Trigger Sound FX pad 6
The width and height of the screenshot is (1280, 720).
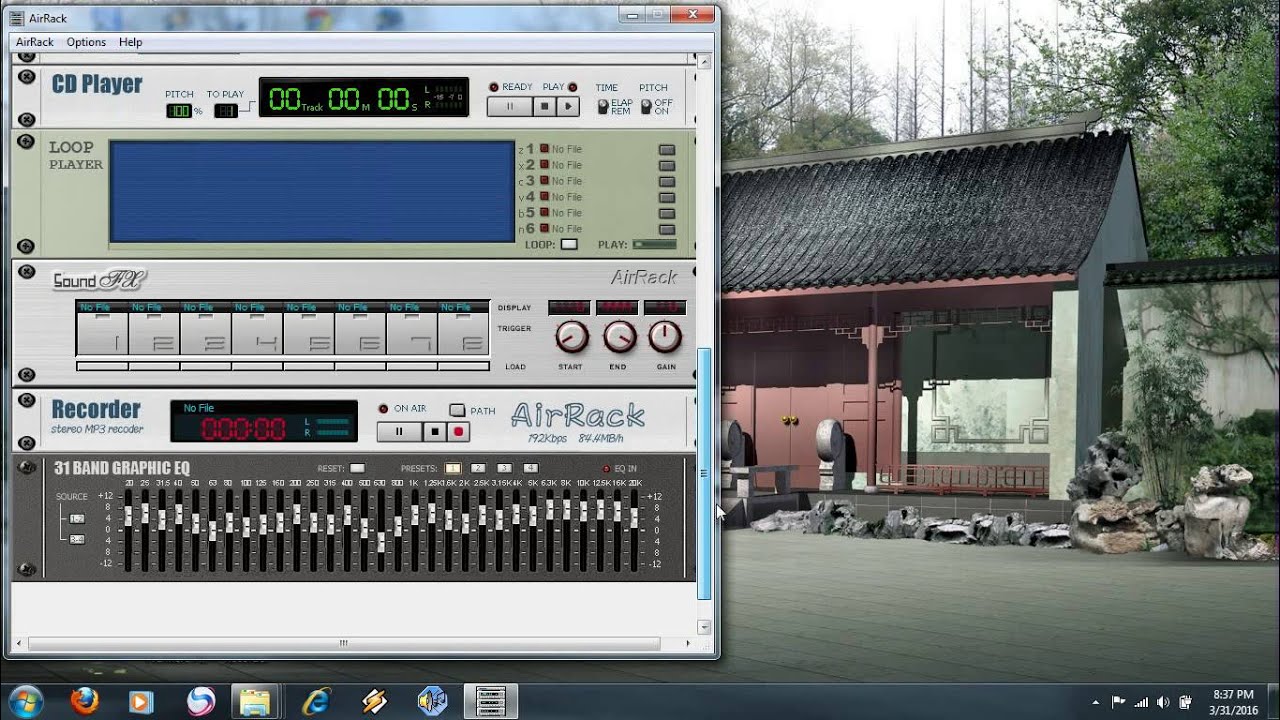point(360,333)
